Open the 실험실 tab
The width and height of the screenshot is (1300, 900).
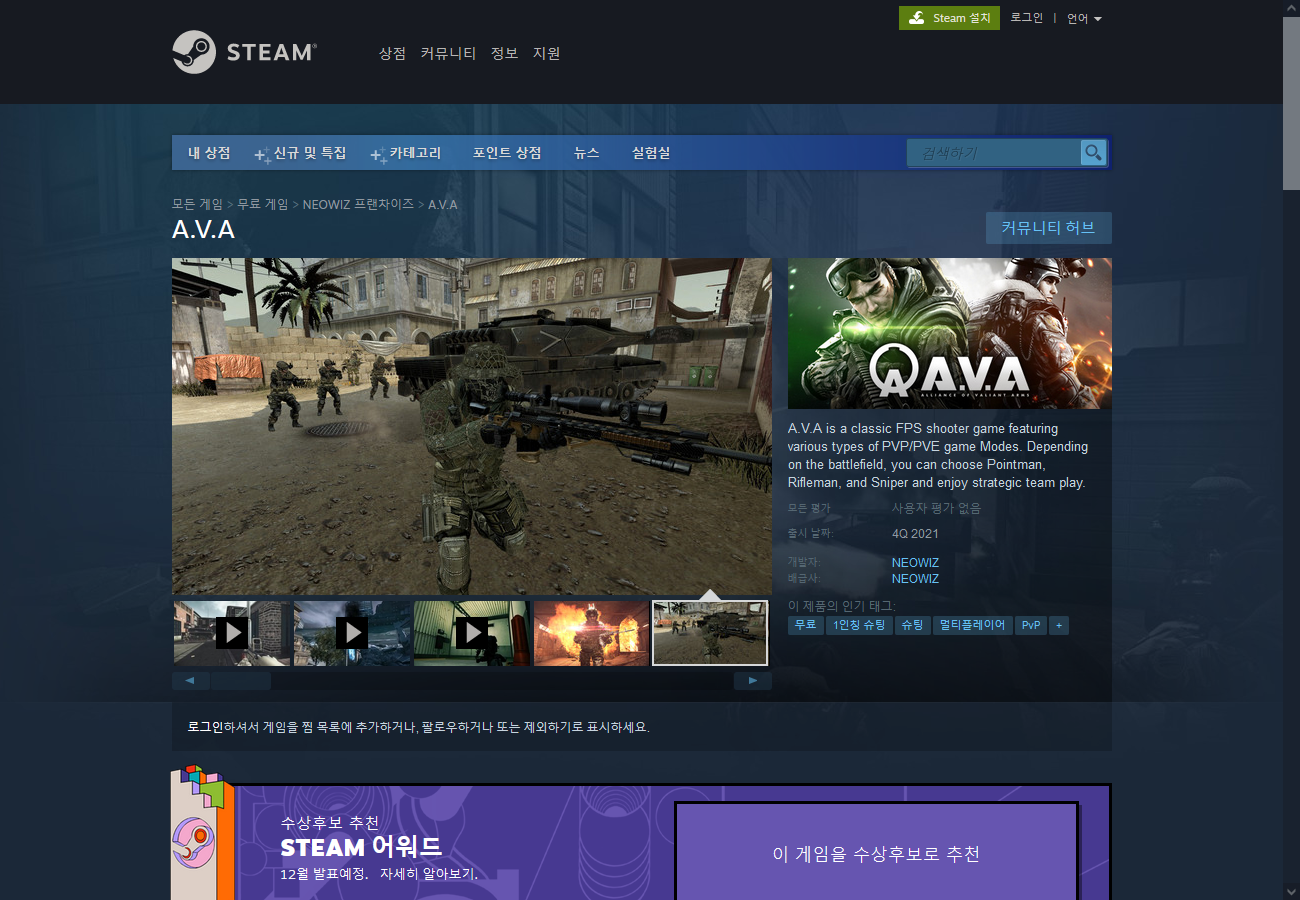[x=651, y=153]
